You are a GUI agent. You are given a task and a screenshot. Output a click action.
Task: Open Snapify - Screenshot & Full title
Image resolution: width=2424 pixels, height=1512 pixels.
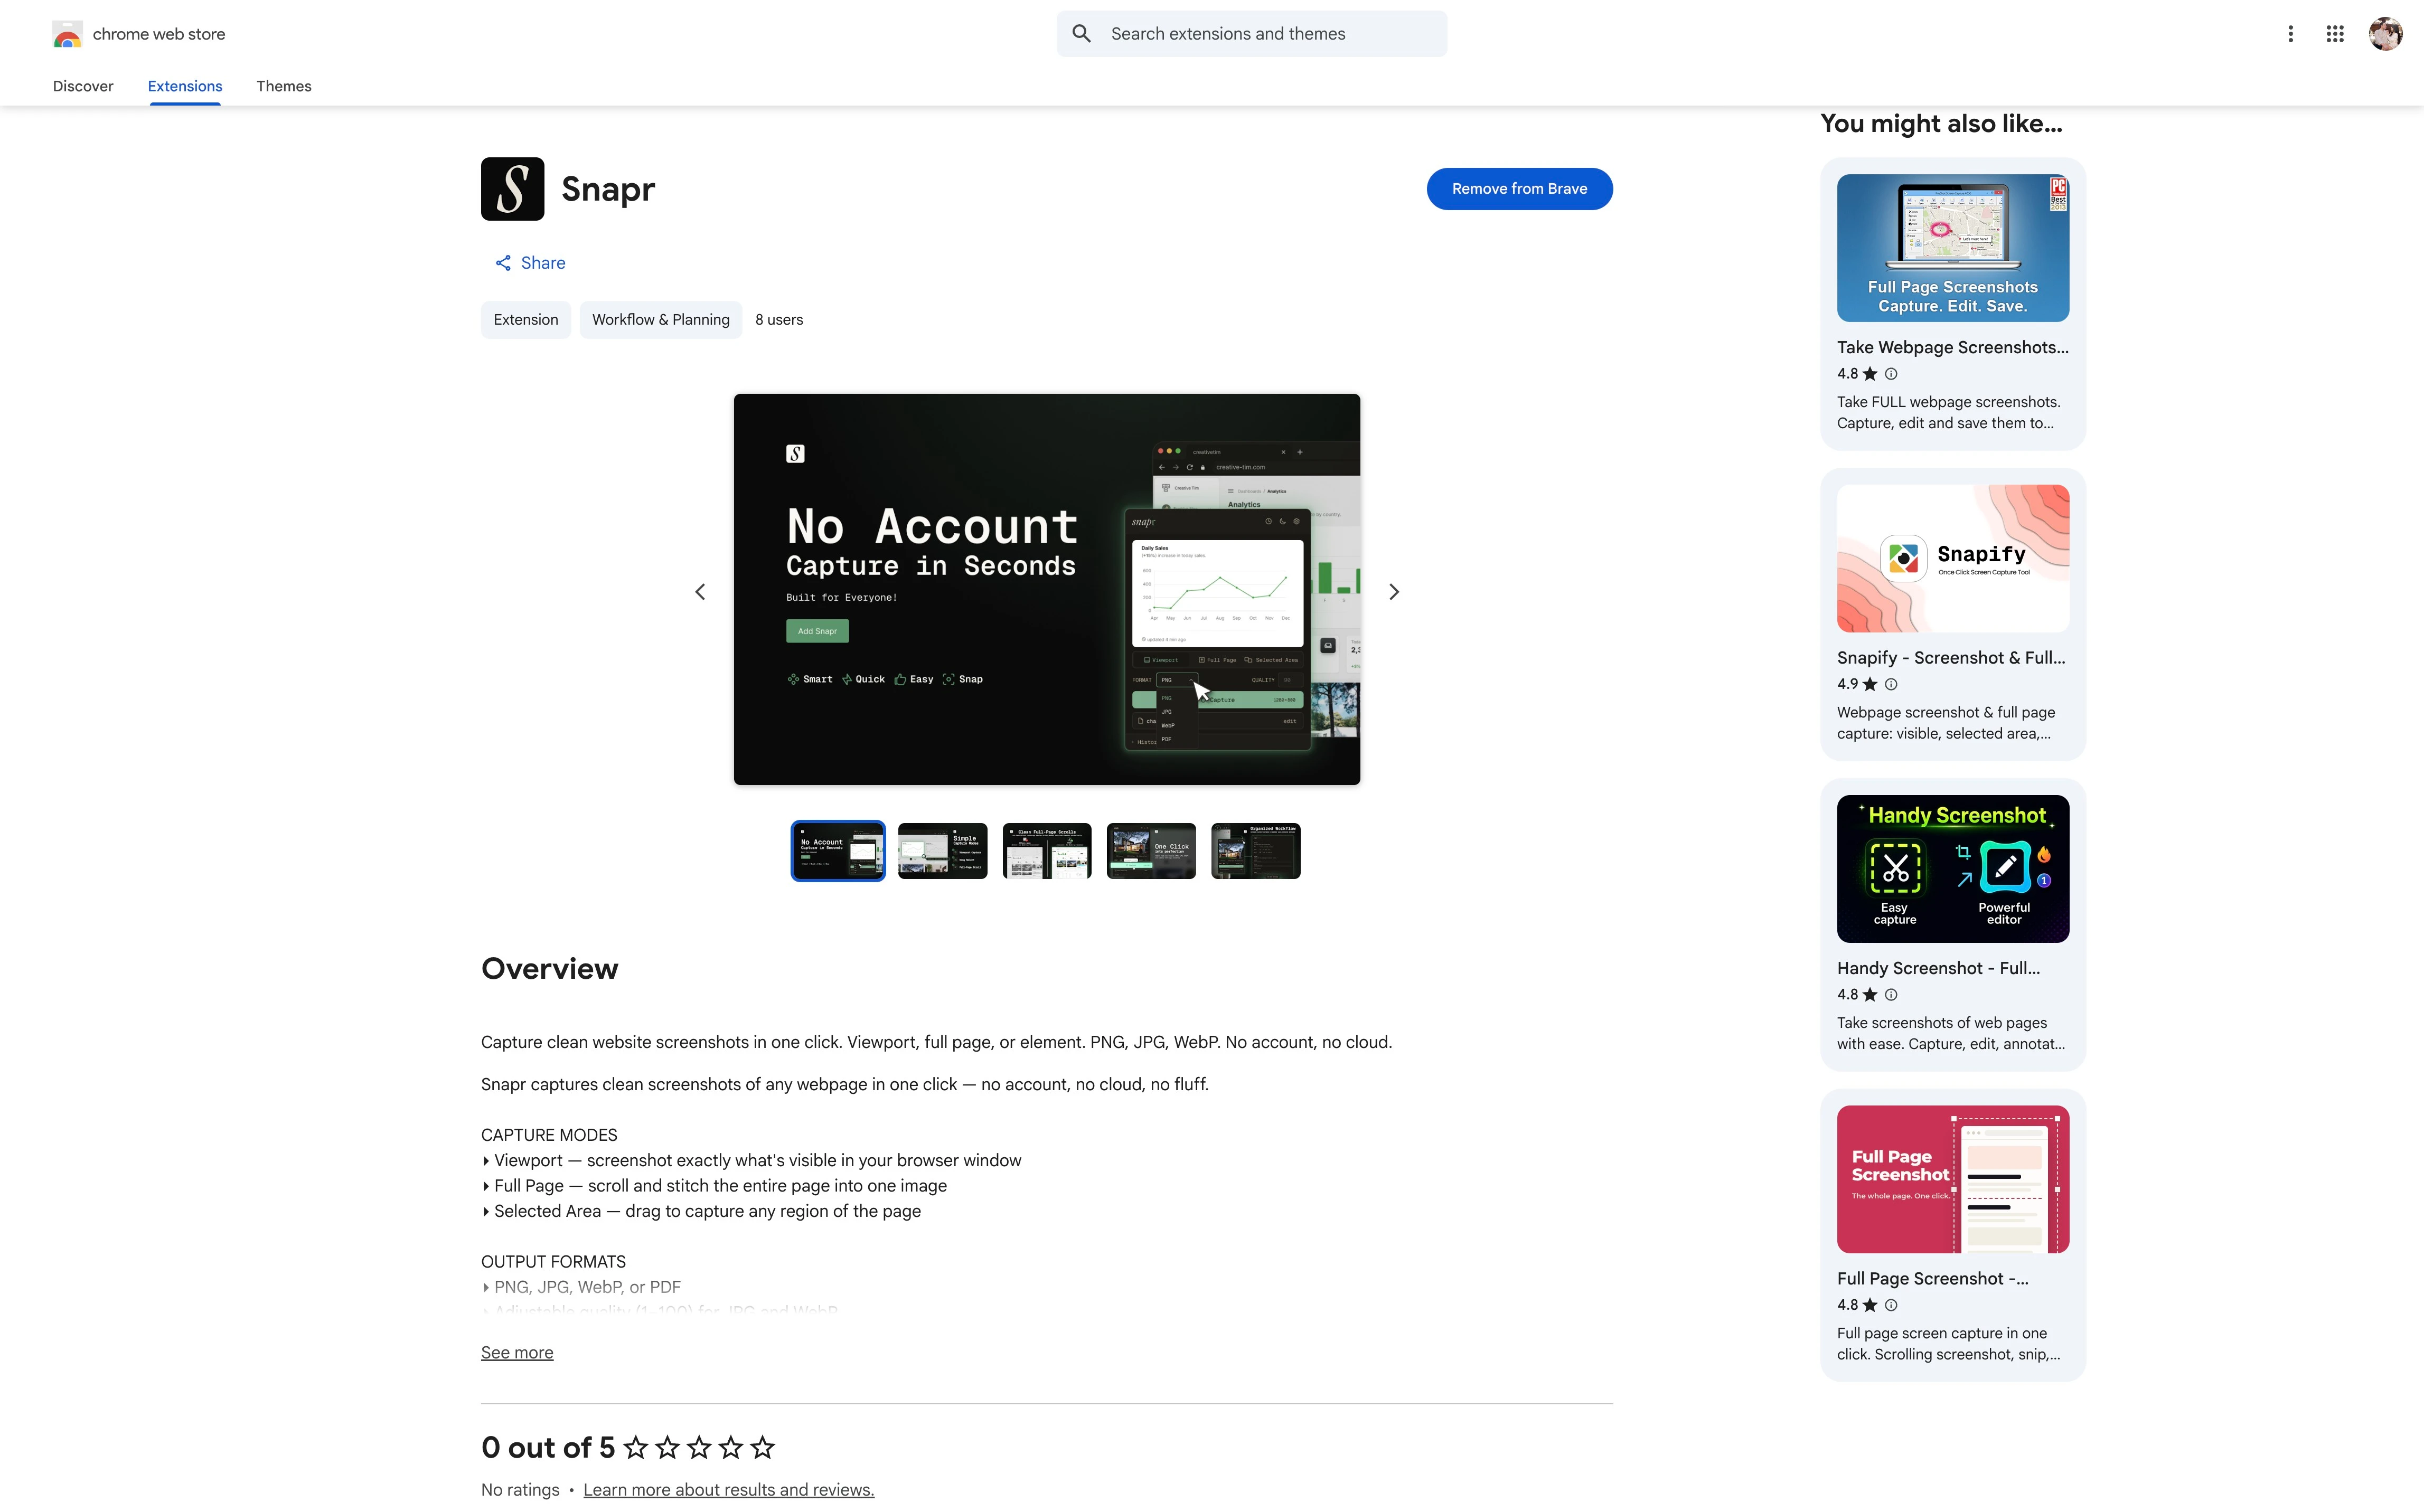click(1951, 658)
